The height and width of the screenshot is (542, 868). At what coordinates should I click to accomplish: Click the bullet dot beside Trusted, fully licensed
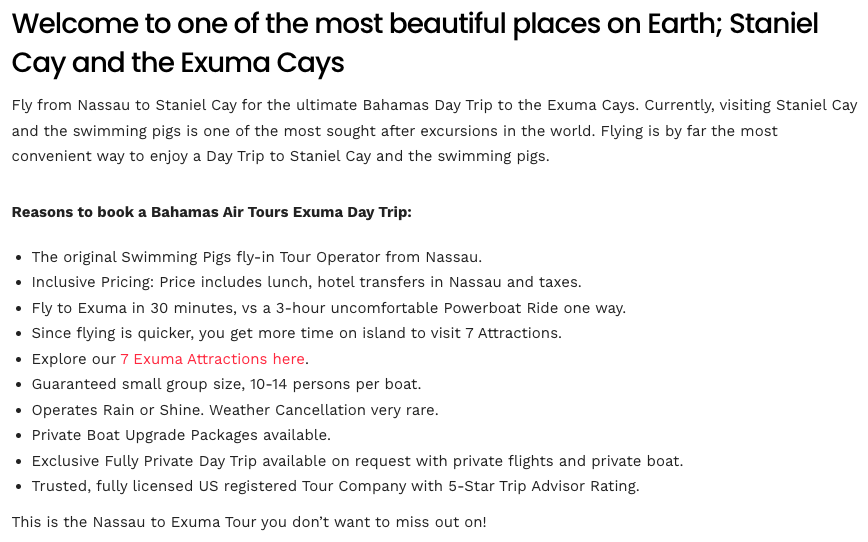click(19, 487)
